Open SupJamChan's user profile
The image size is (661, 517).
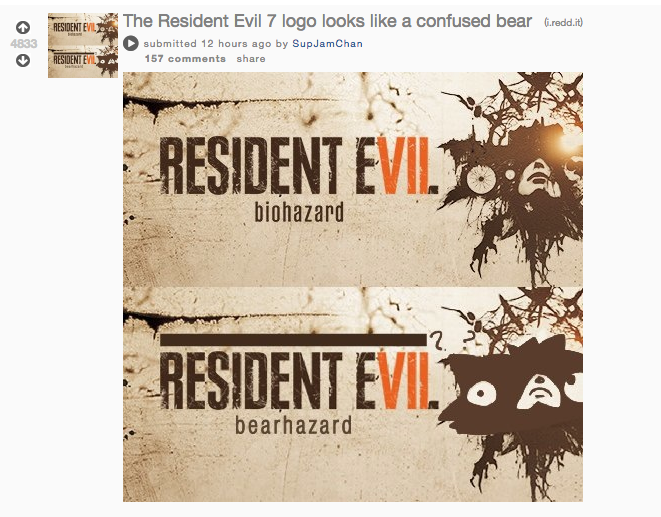tap(328, 44)
